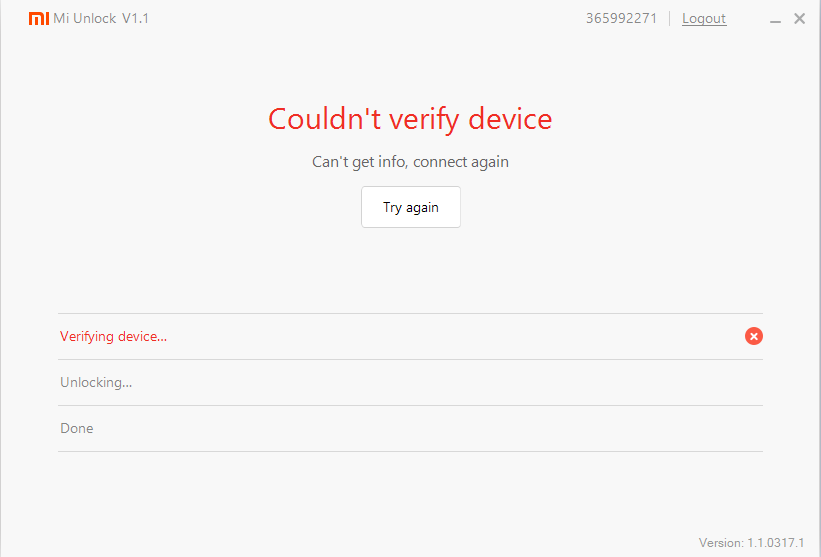Select the "Done" step
Image resolution: width=821 pixels, height=557 pixels.
pos(77,428)
